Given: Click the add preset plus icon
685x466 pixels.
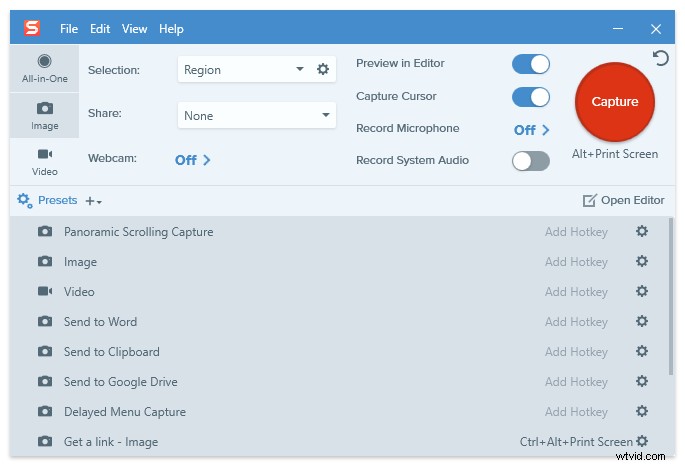Looking at the screenshot, I should click(x=93, y=201).
